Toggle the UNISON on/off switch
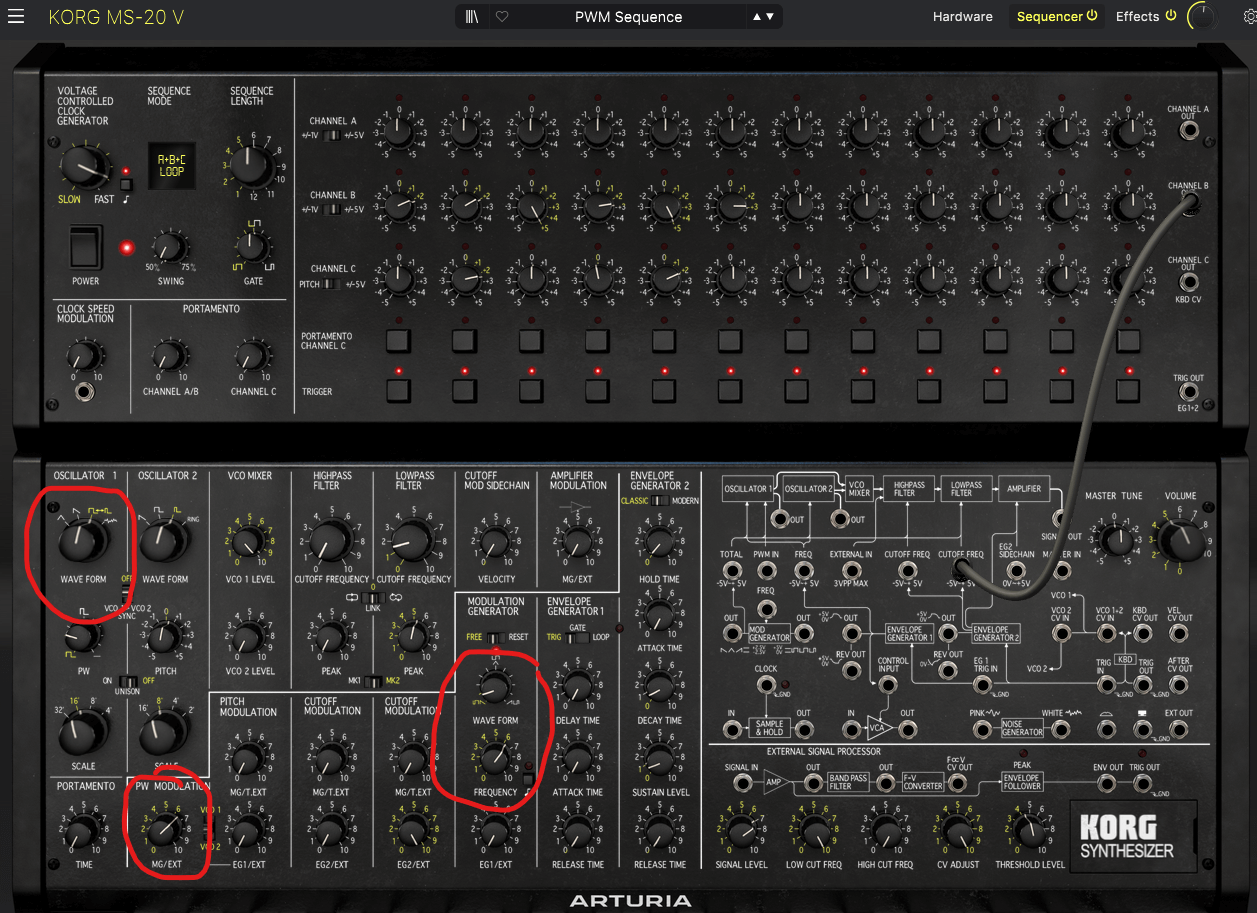The height and width of the screenshot is (913, 1257). coord(129,680)
